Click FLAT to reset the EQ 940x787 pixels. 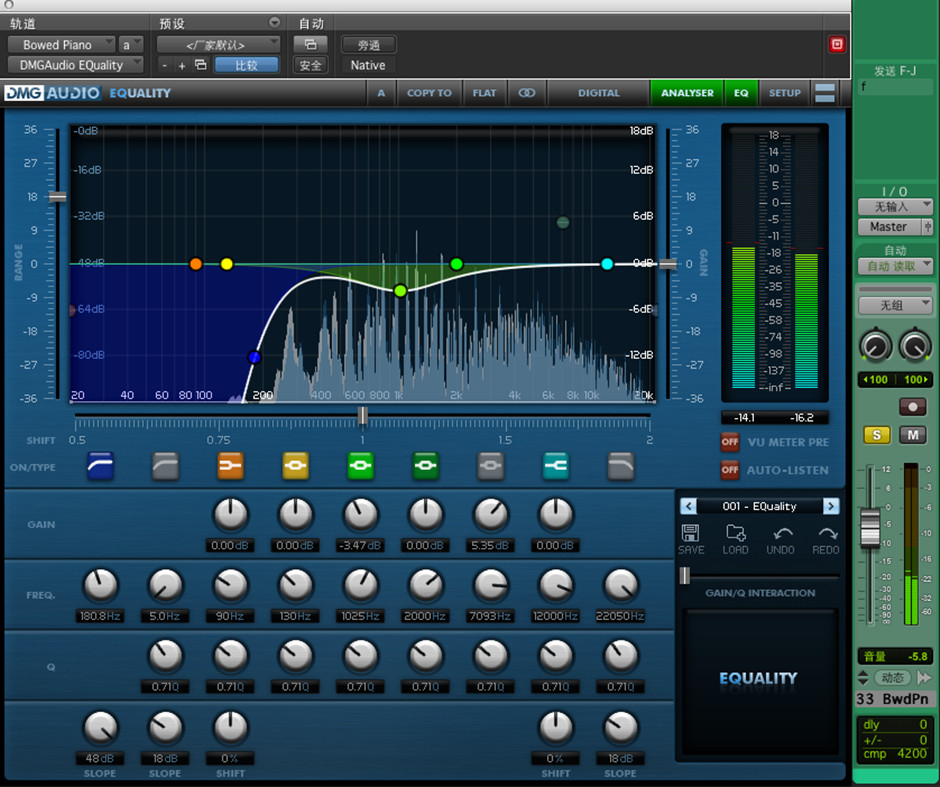pyautogui.click(x=484, y=93)
